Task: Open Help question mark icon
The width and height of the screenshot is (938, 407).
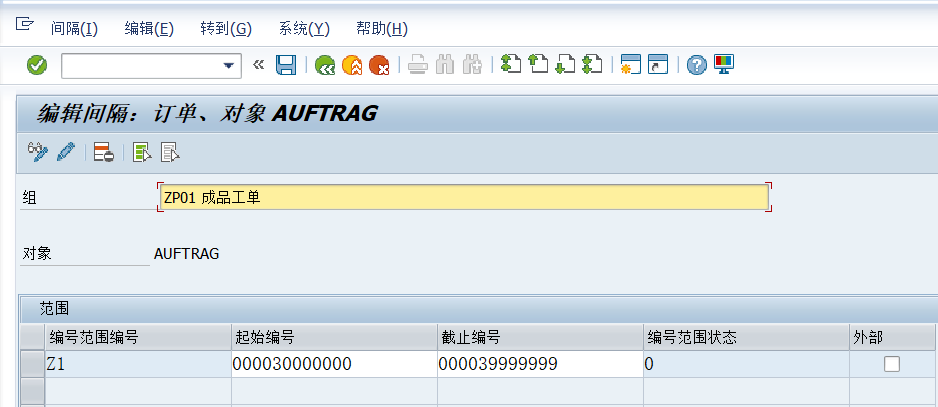Action: tap(696, 65)
